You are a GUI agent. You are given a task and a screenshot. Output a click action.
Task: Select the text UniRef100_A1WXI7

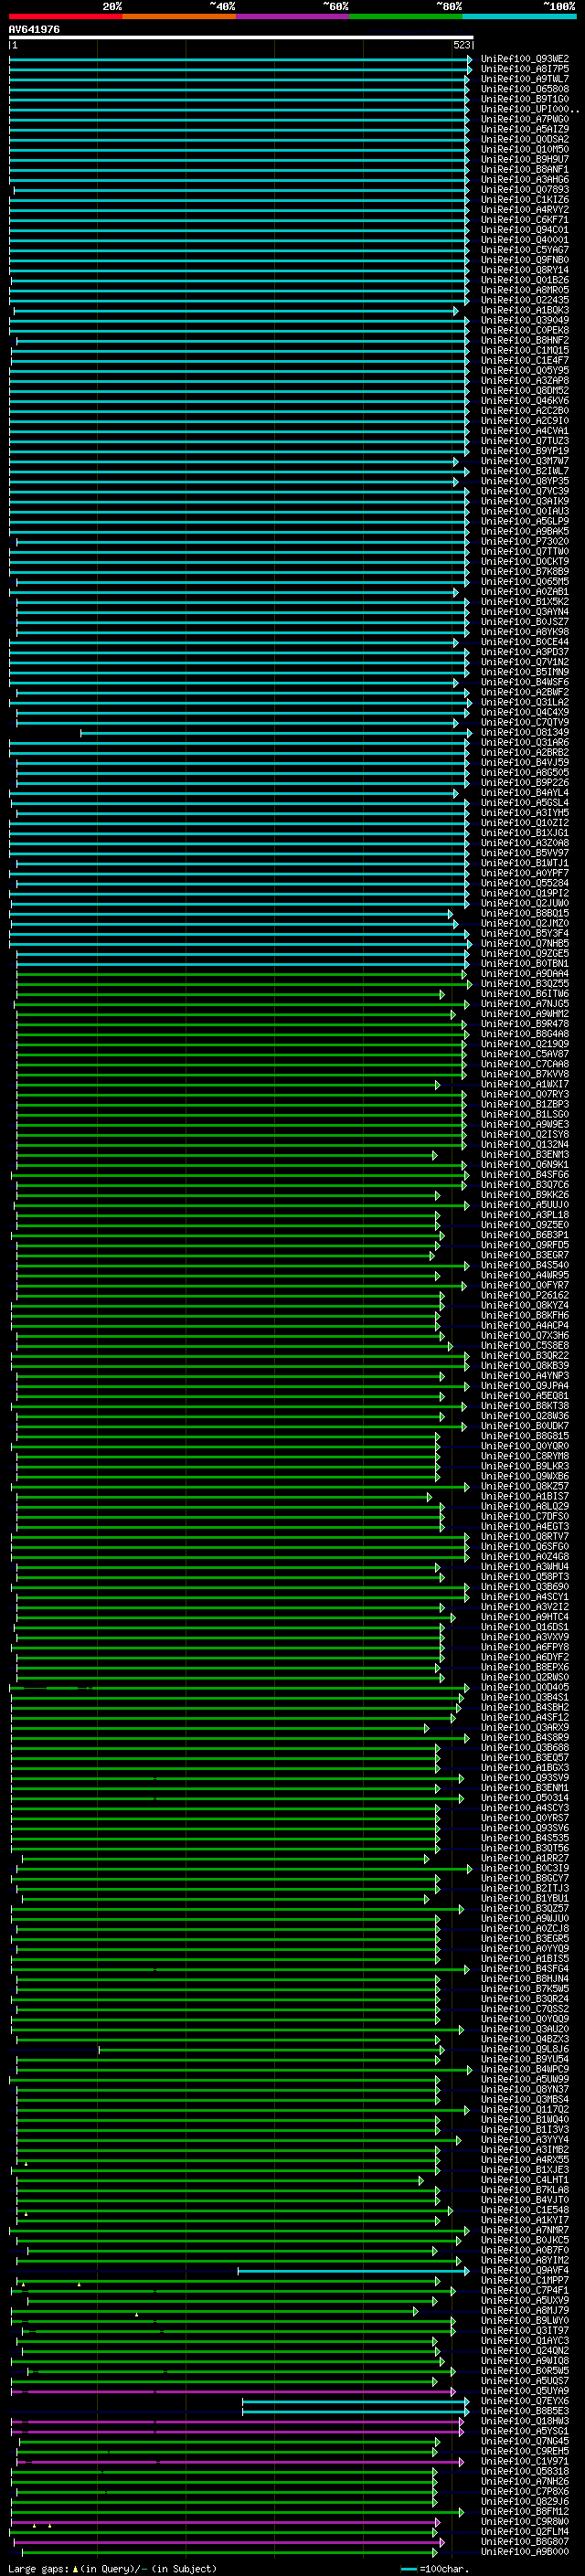point(525,1085)
